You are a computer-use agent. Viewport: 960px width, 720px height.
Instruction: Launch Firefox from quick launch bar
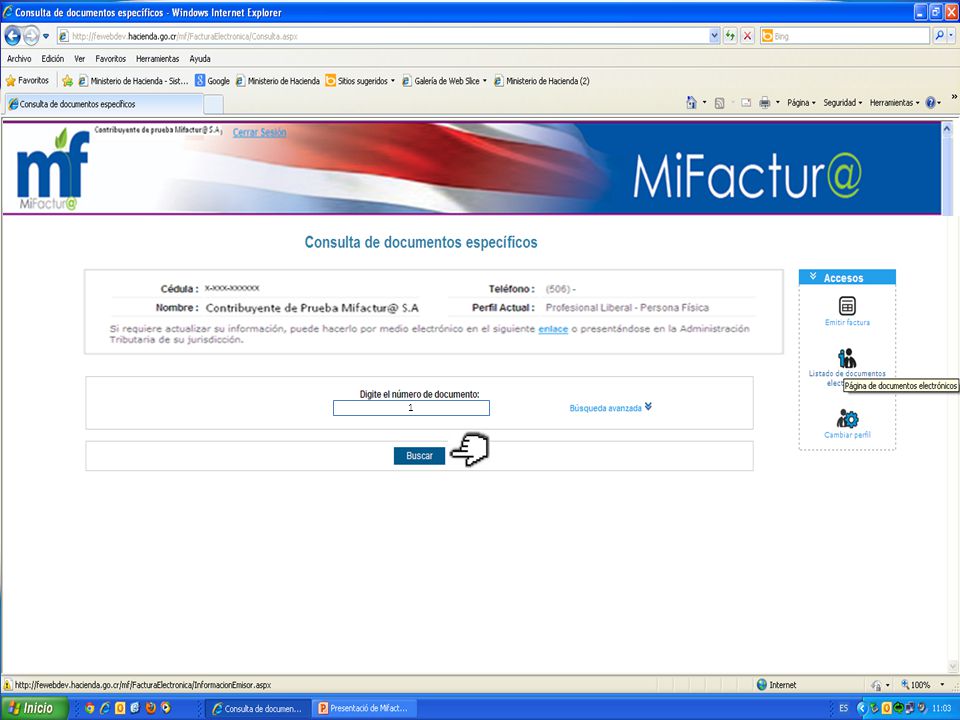pyautogui.click(x=150, y=708)
